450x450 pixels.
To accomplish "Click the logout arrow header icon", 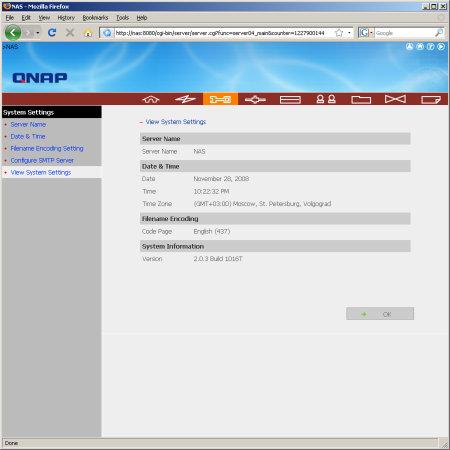I will [x=441, y=47].
